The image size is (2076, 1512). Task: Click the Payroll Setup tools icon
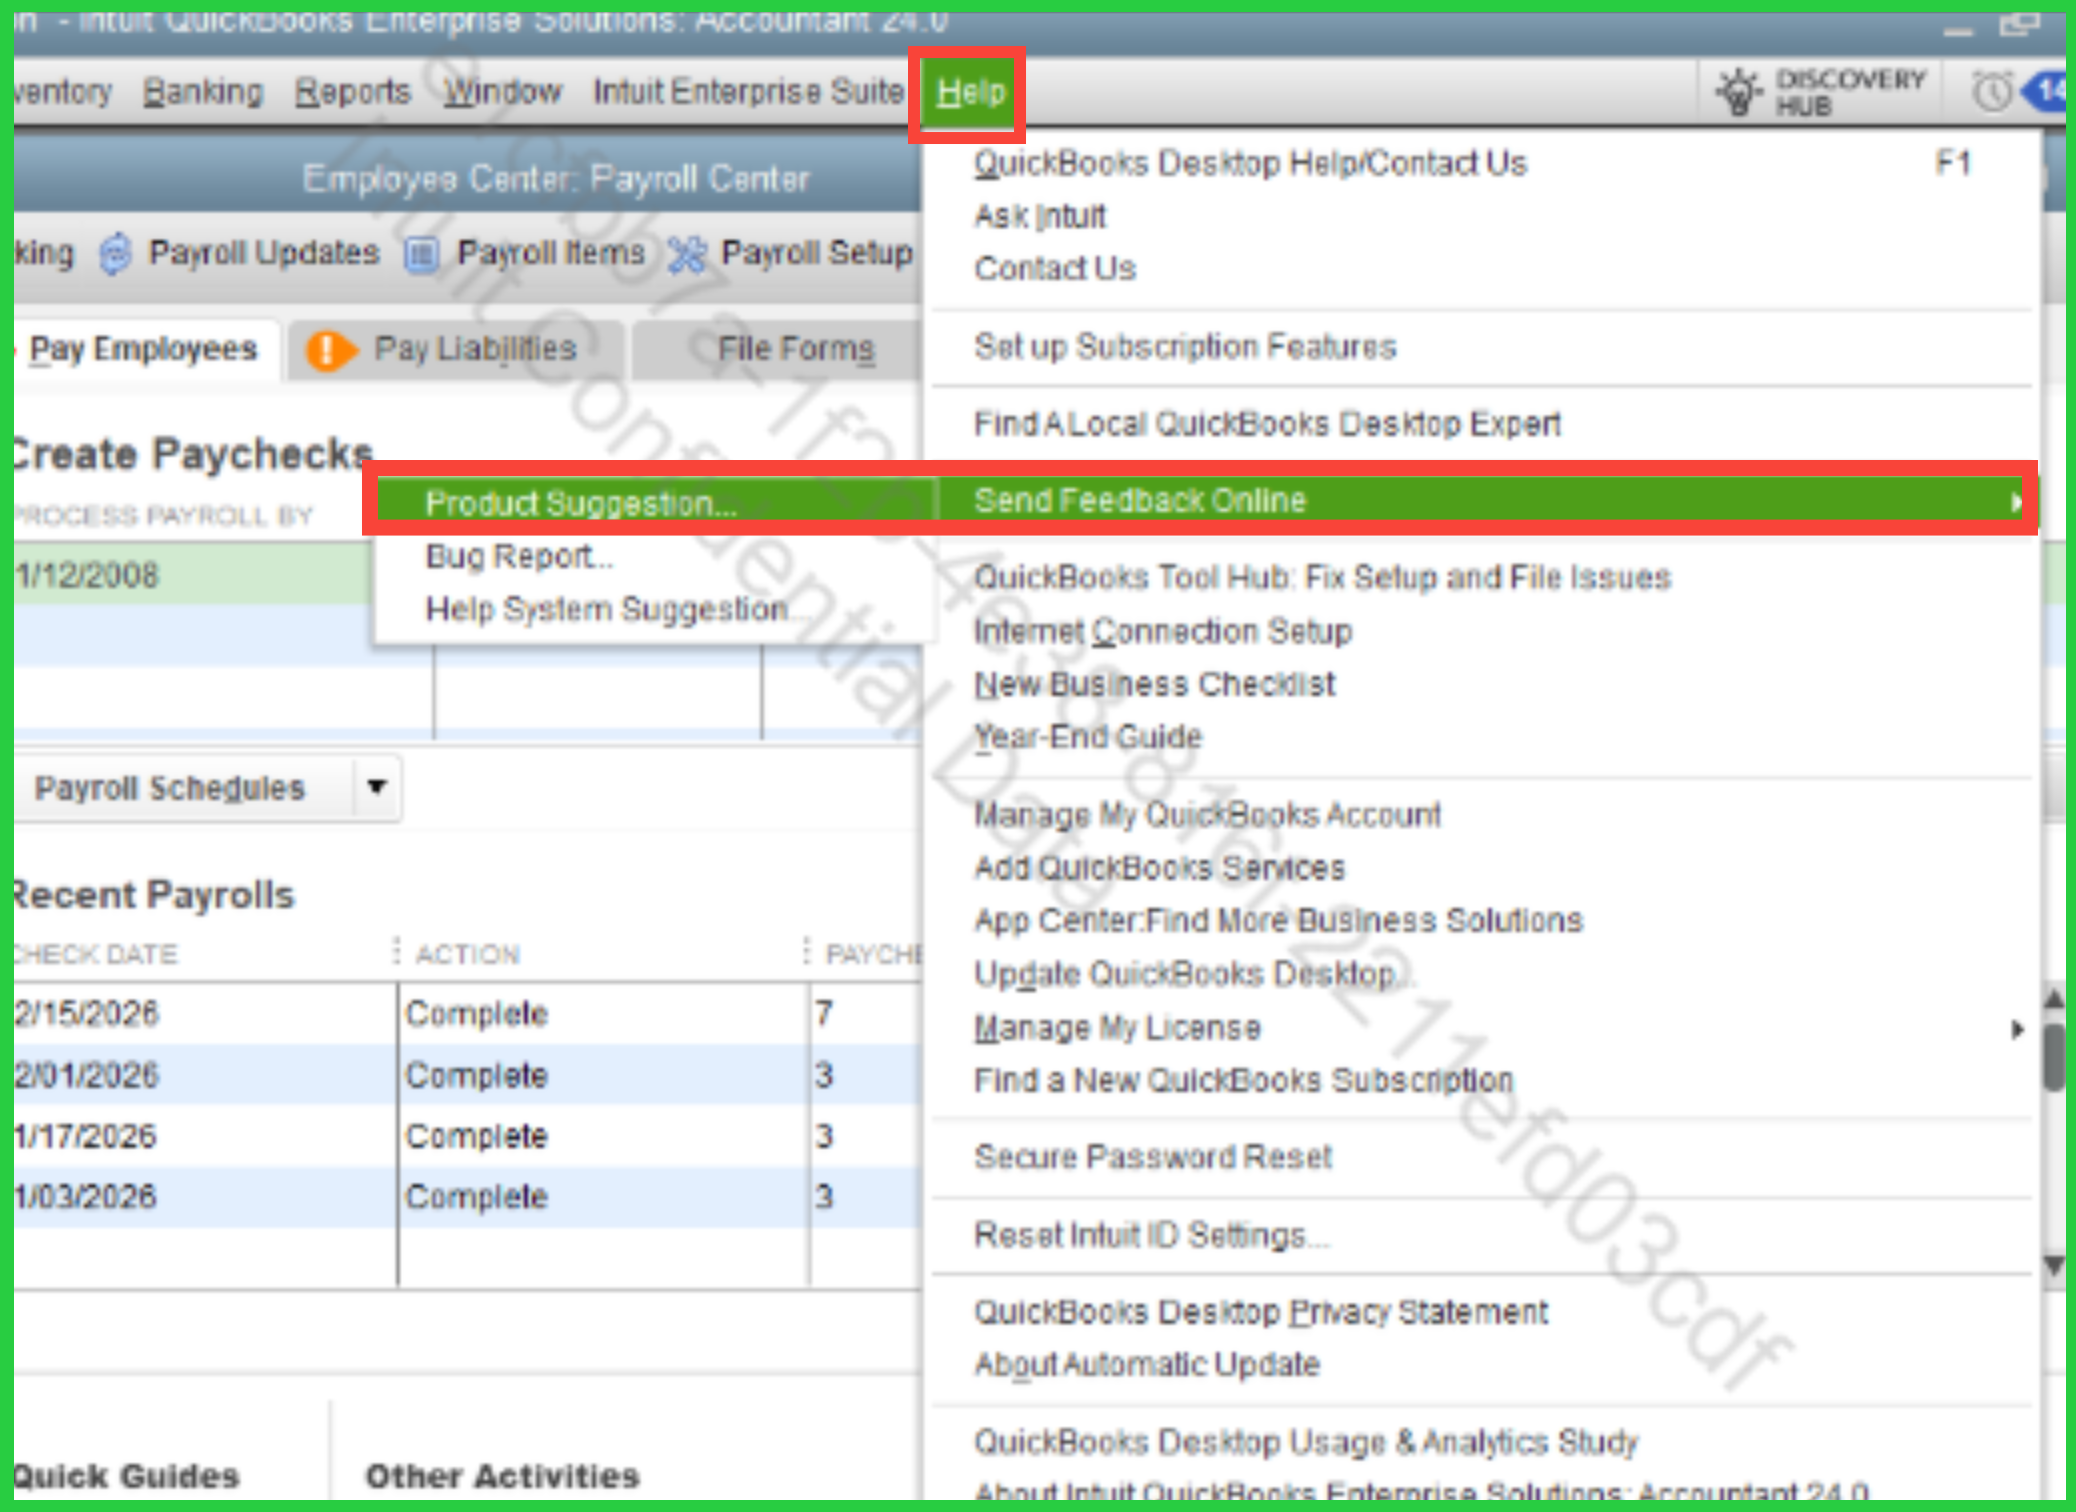[x=687, y=254]
